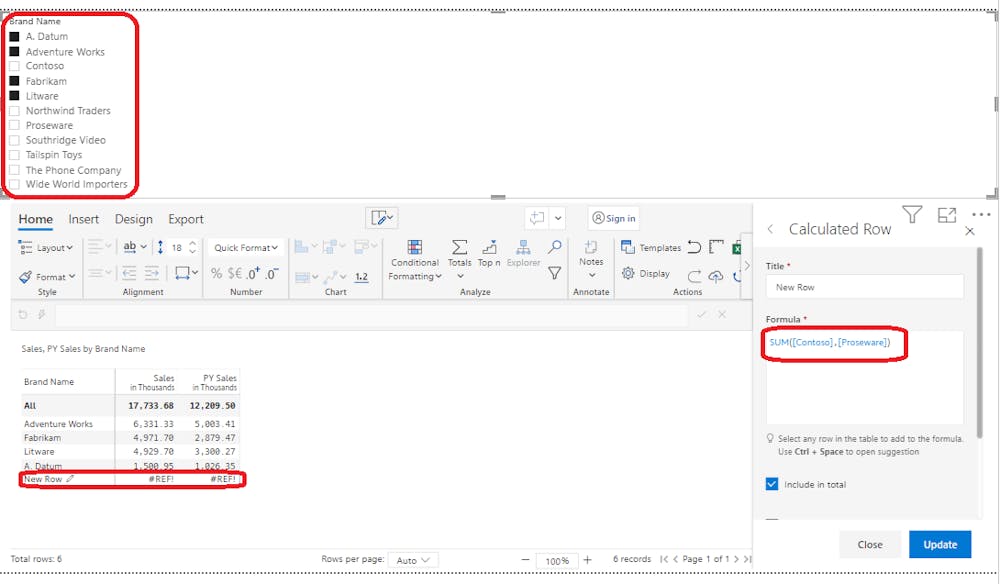Screen dimensions: 1000x584
Task: Open Conditional Formatting menu
Action: (415, 261)
